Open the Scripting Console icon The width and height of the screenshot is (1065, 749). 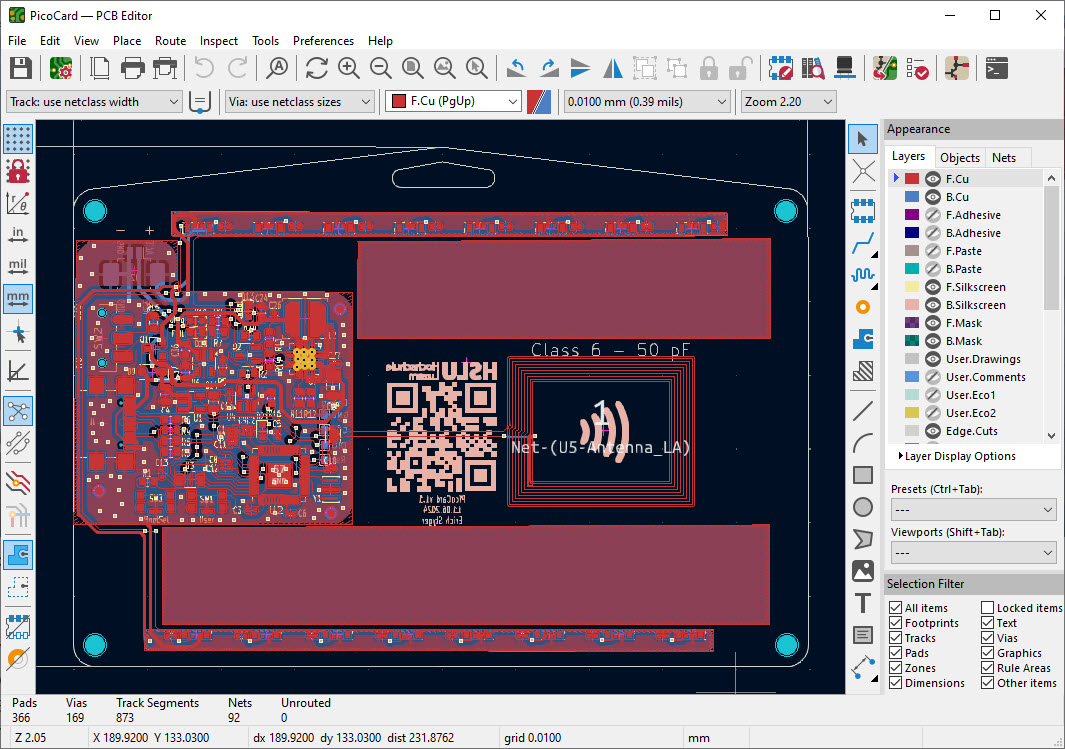tap(996, 68)
